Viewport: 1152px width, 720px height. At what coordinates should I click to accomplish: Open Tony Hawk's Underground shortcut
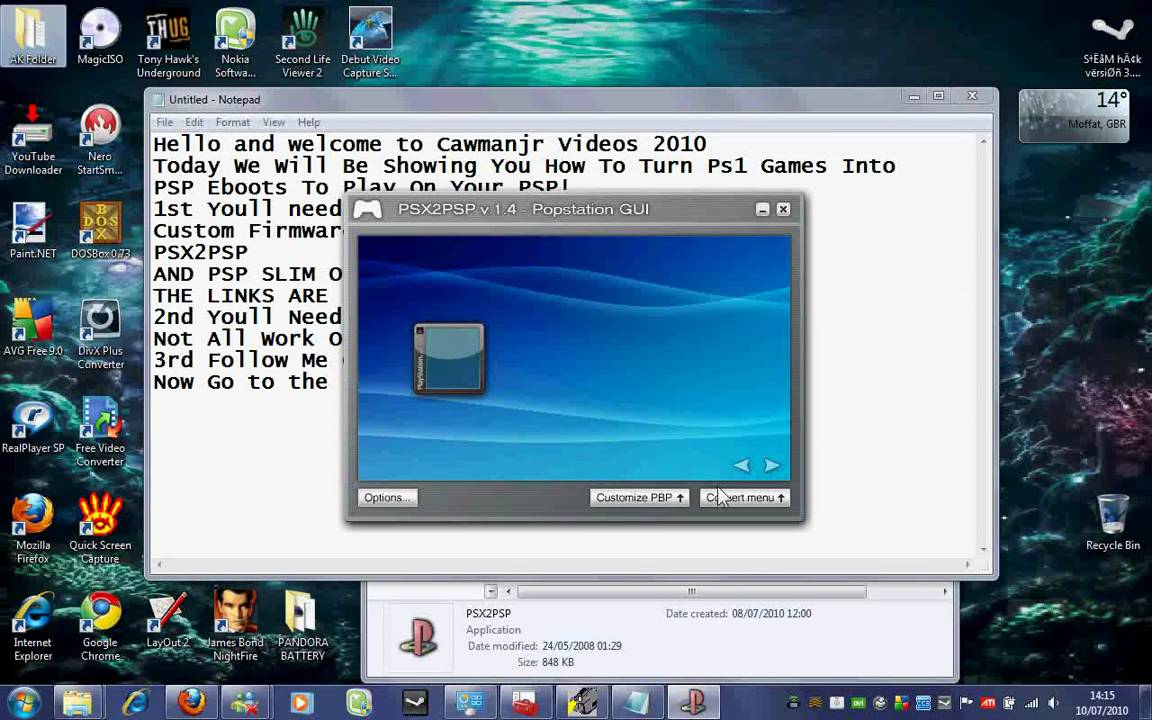coord(168,43)
